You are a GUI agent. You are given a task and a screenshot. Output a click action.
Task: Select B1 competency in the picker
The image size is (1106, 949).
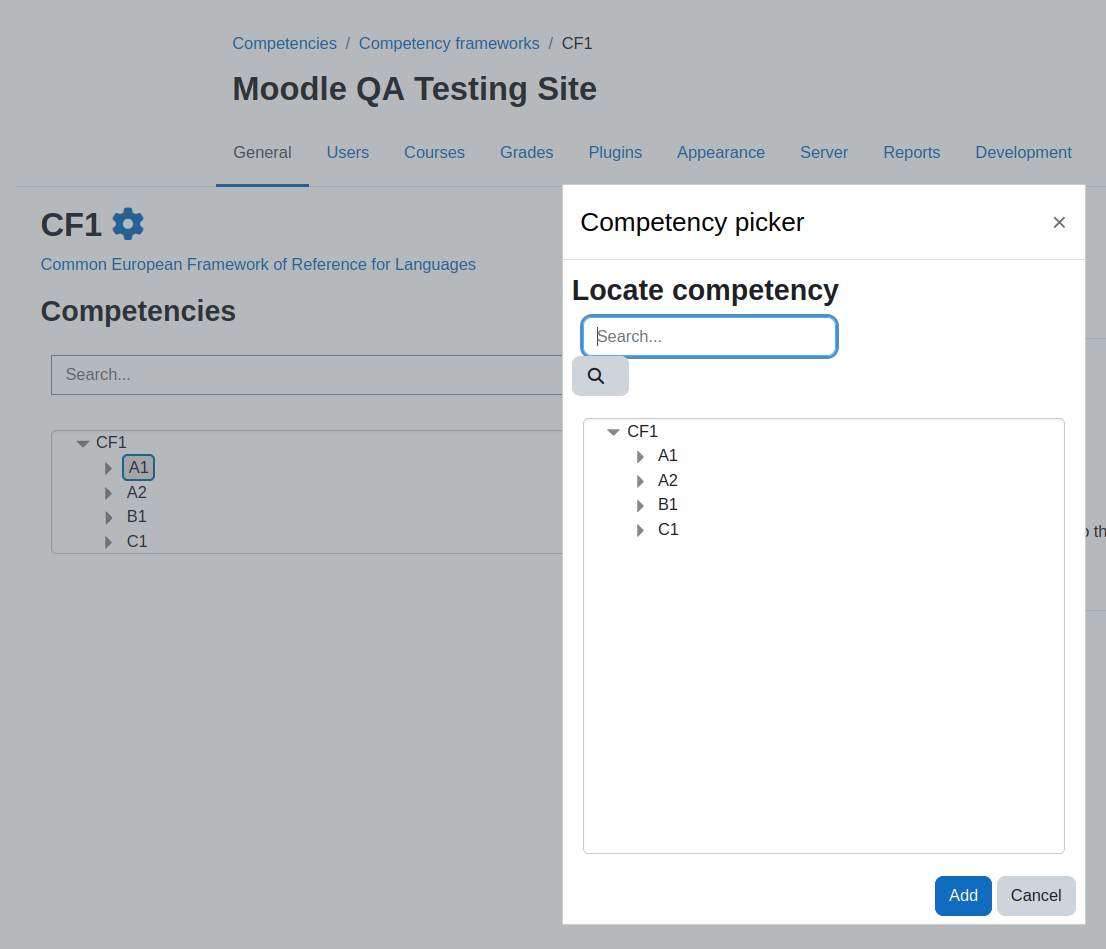667,505
